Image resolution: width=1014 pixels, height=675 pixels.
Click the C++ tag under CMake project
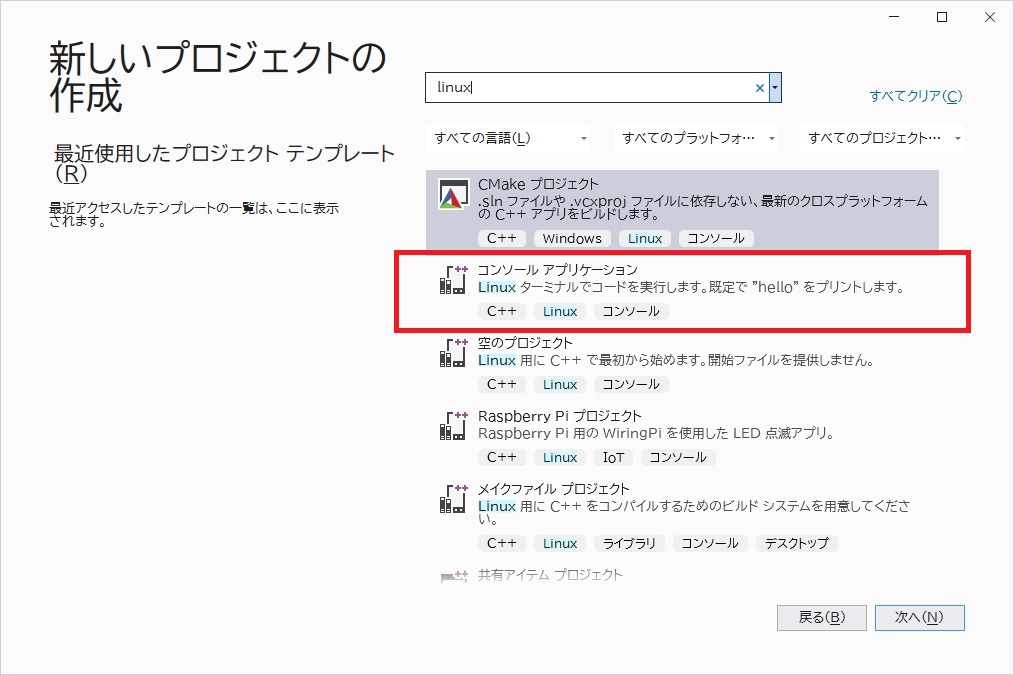point(502,239)
